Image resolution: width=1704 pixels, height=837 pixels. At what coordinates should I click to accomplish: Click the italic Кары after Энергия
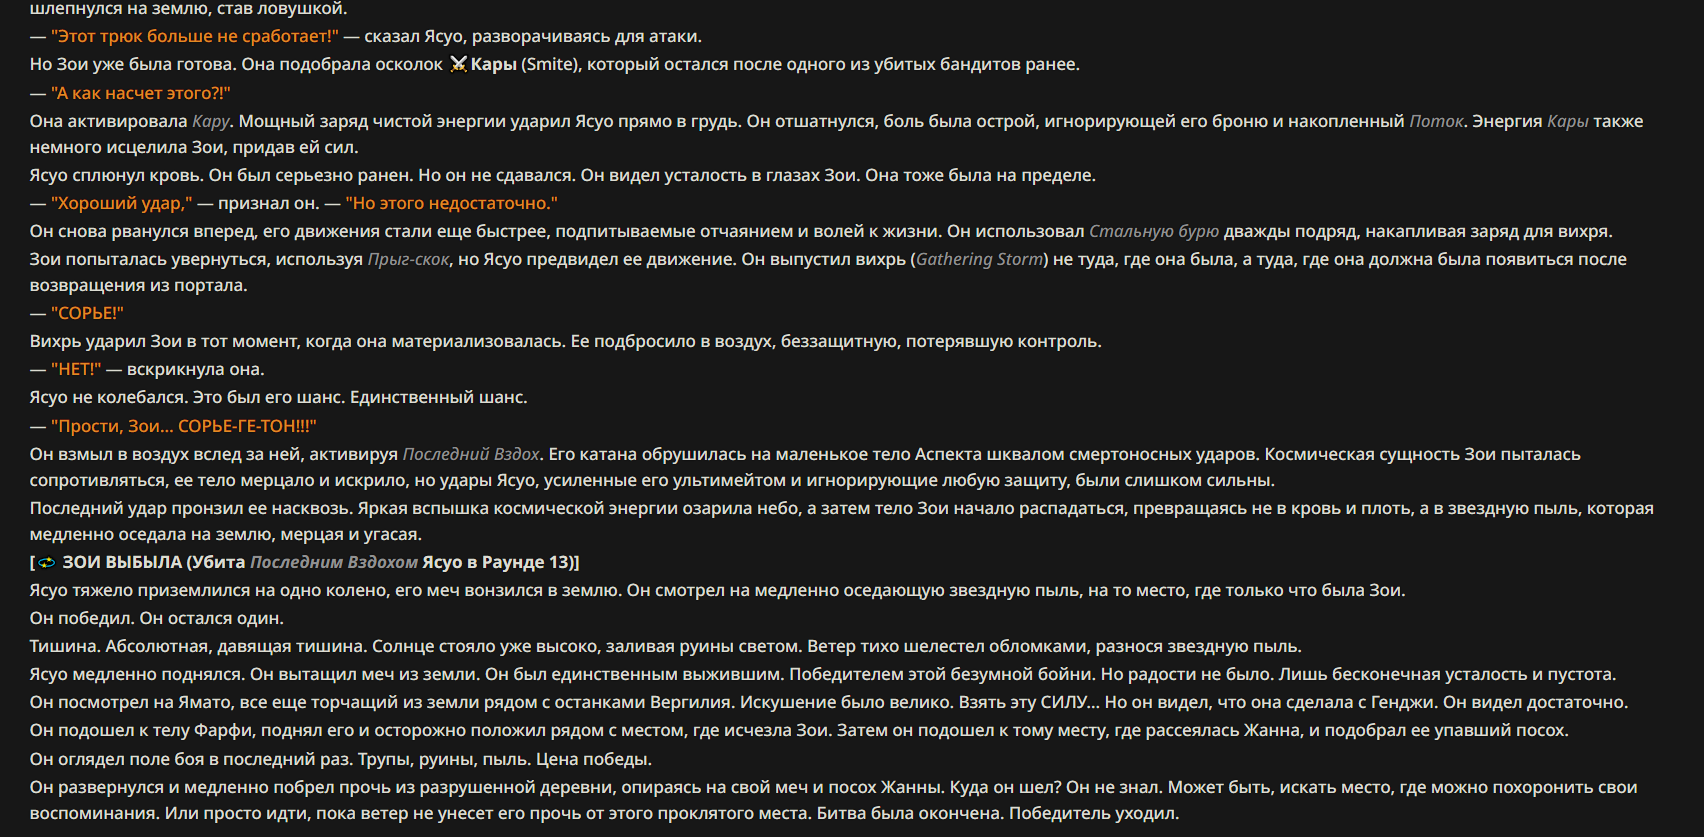click(1568, 121)
